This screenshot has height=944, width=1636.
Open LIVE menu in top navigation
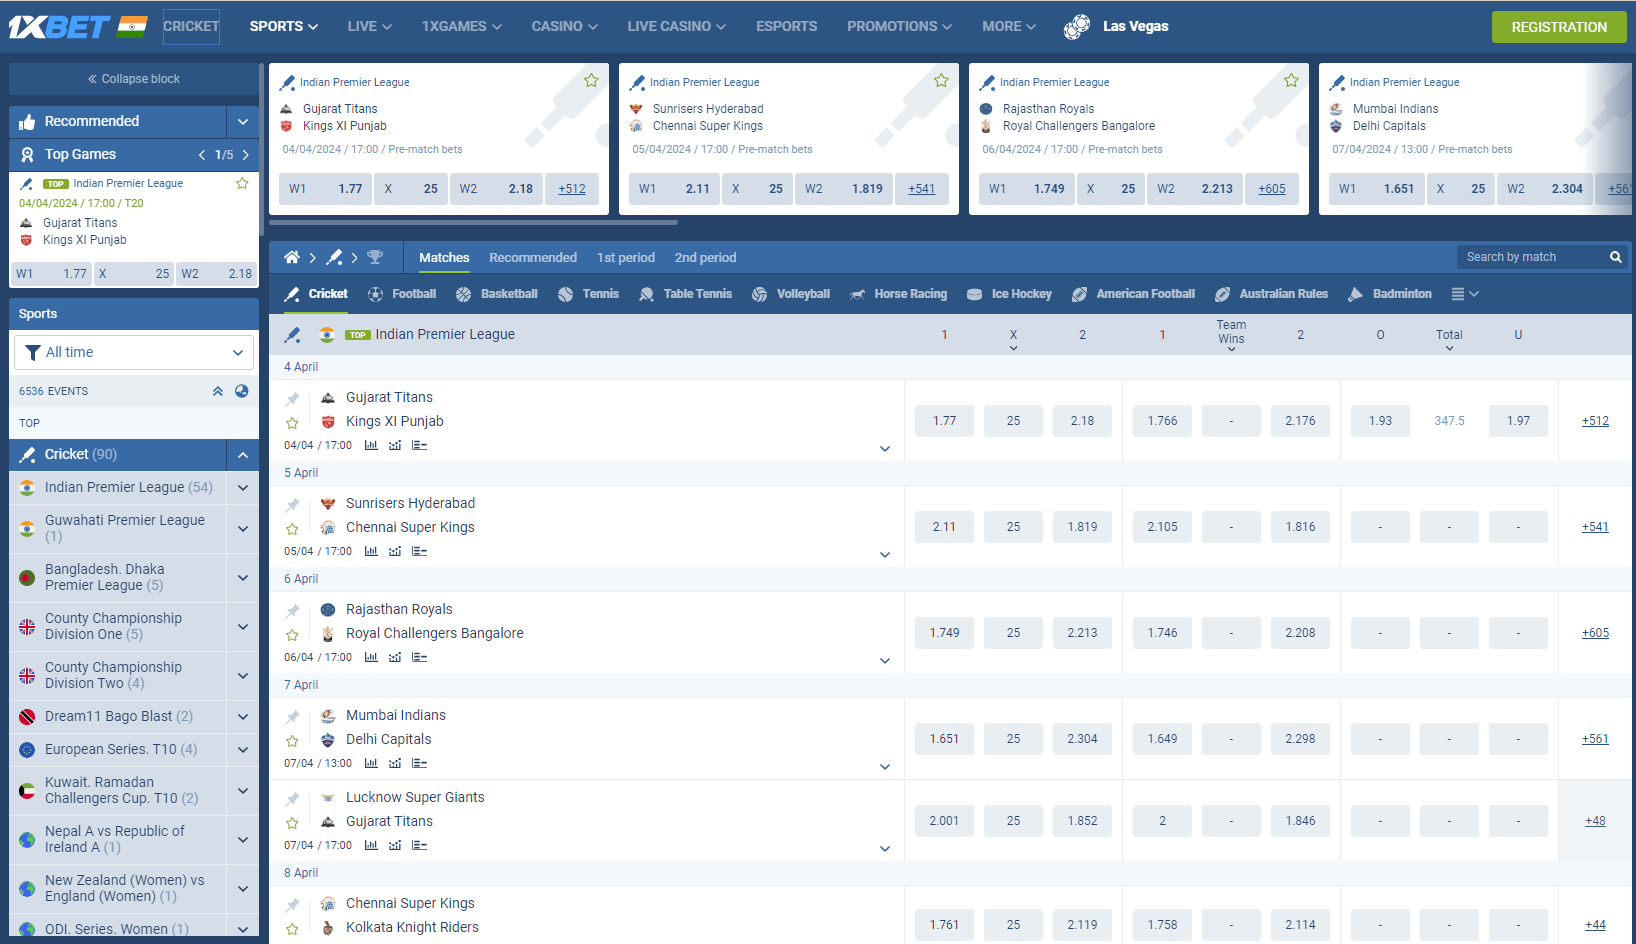pyautogui.click(x=370, y=27)
